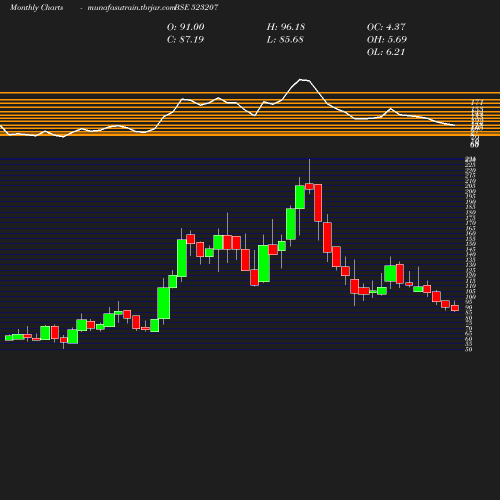Click the "171" indicator axis label
Viewport: 500px width, 500px height.
pyautogui.click(x=477, y=102)
